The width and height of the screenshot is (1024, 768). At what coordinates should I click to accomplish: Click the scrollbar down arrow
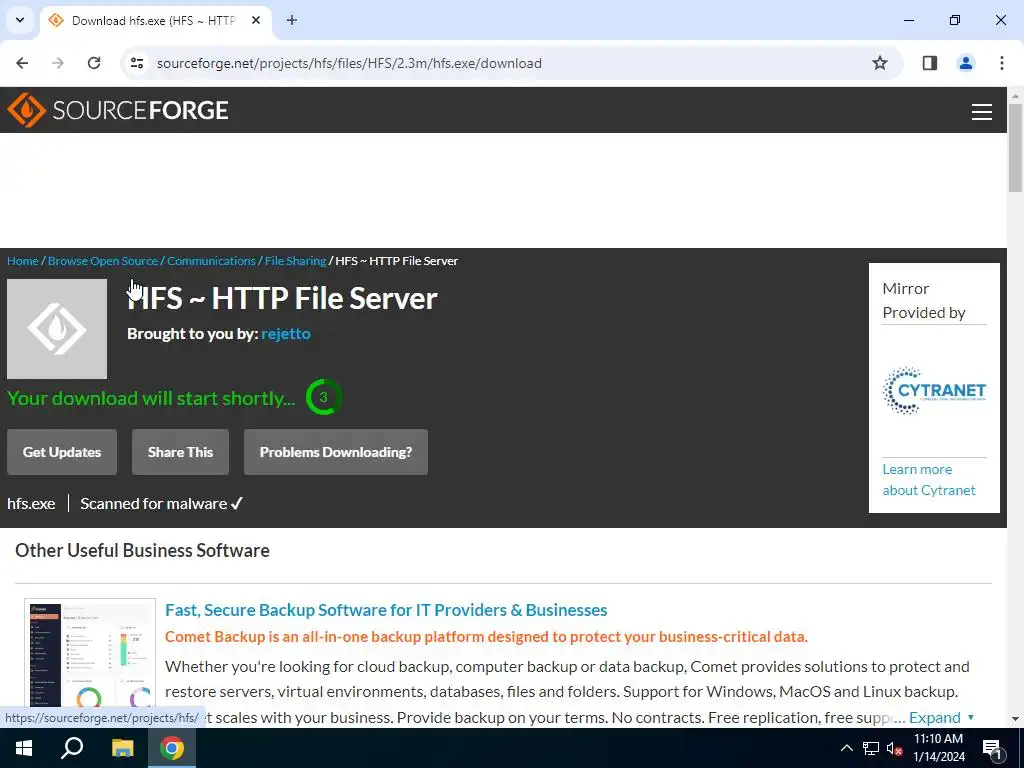(x=1016, y=718)
